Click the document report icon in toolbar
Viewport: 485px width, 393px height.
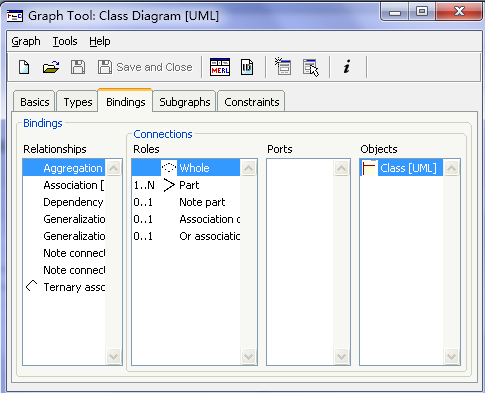click(x=247, y=67)
